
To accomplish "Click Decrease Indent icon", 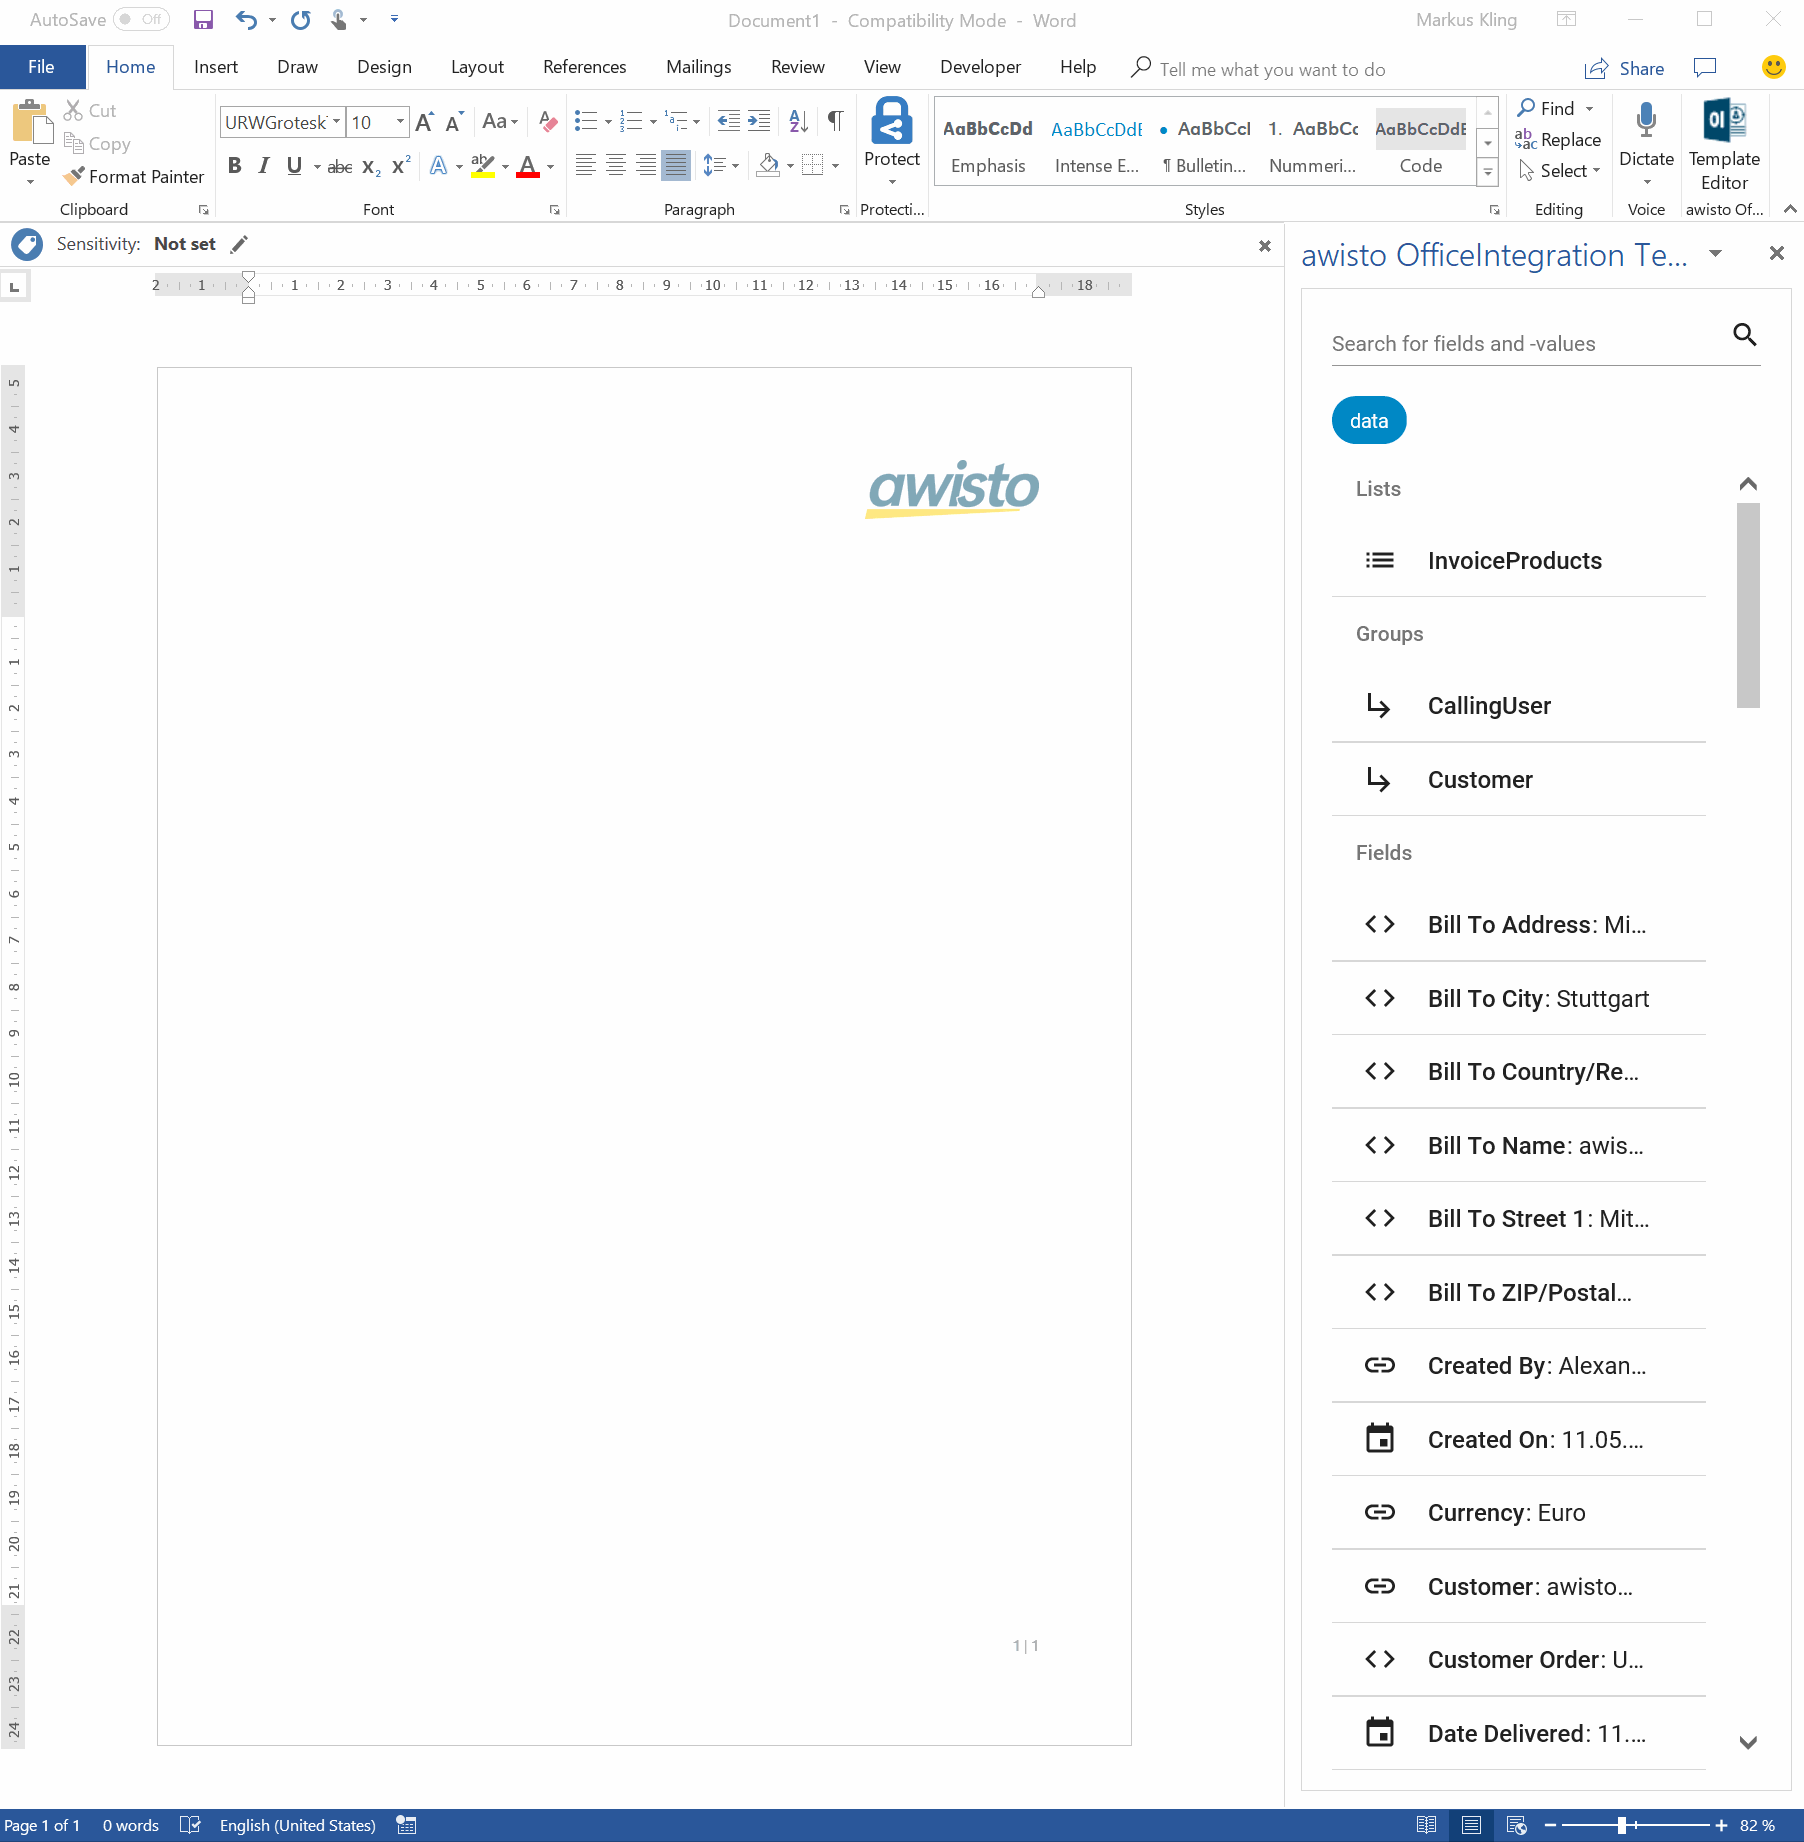I will click(729, 122).
